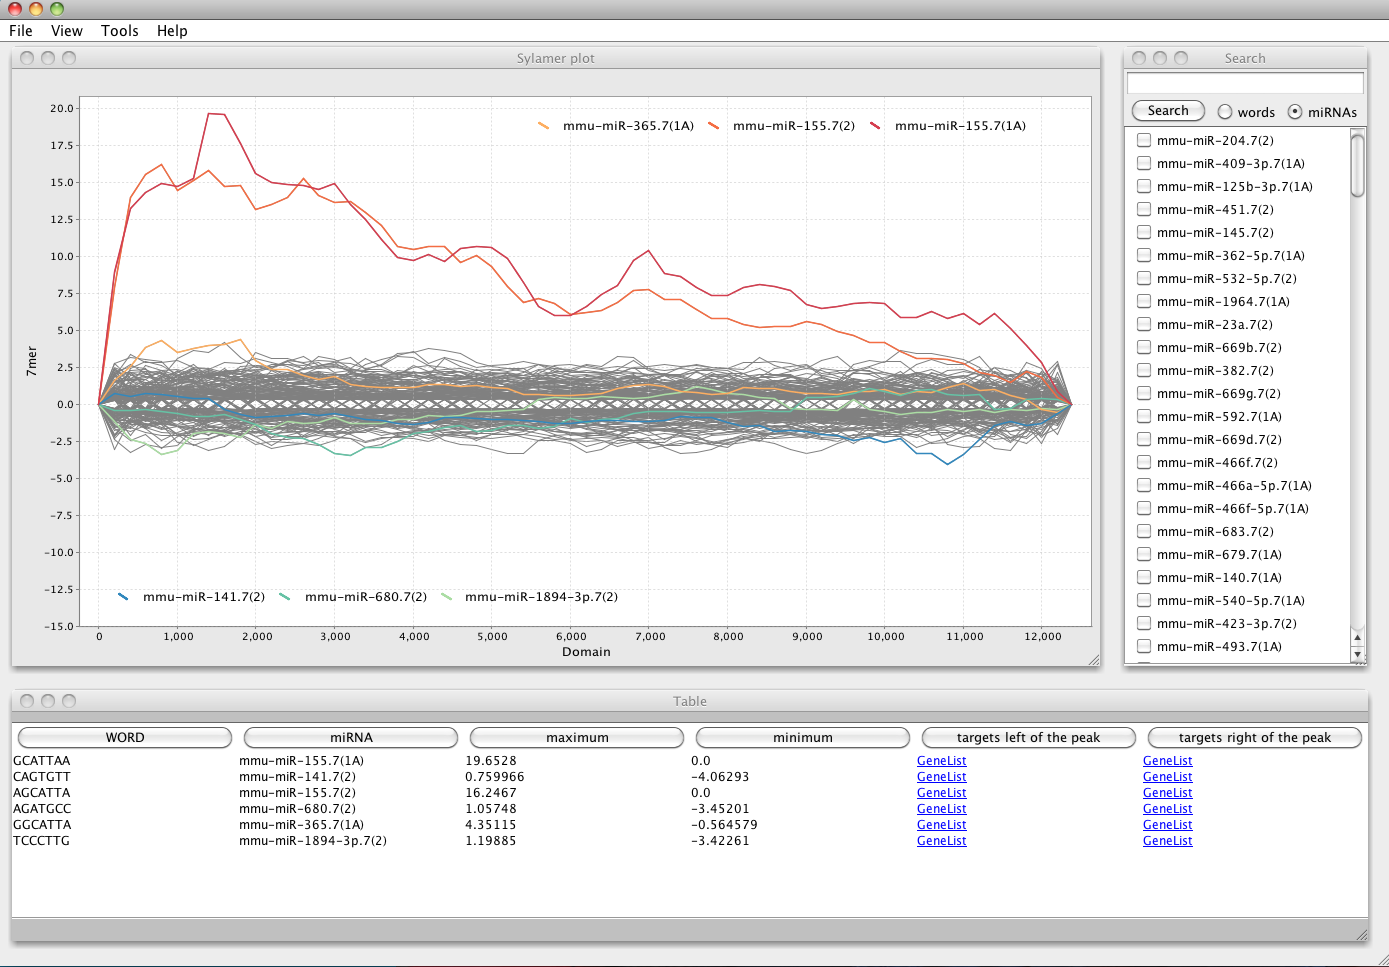Screen dimensions: 1389x967
Task: Click 'targets left of the peak' header
Action: (1029, 737)
